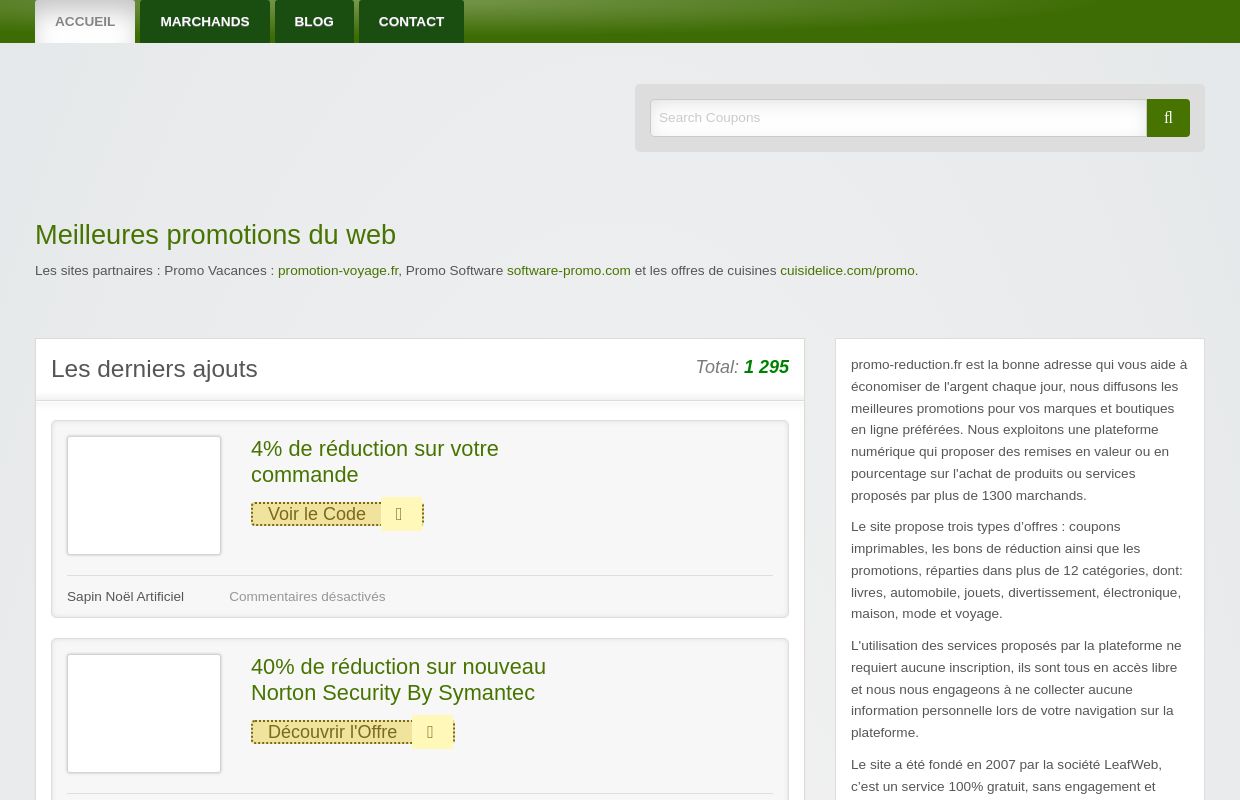Click the Norton coupon thumbnail
This screenshot has width=1240, height=800.
[x=144, y=713]
